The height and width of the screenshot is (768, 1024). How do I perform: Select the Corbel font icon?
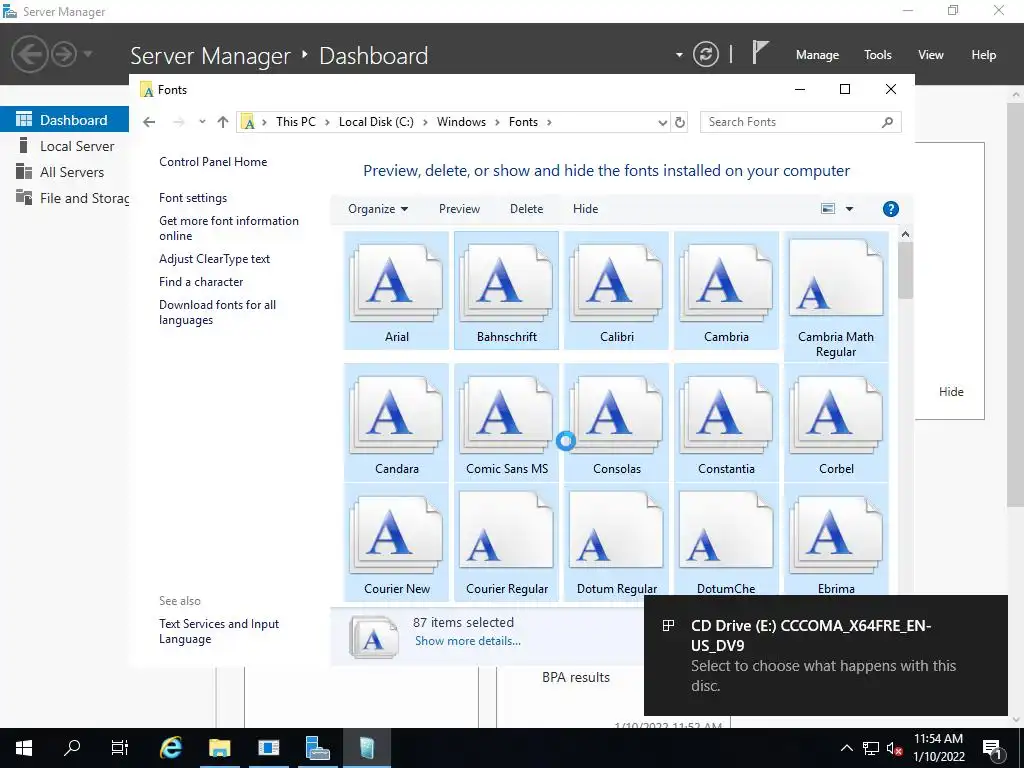pyautogui.click(x=836, y=423)
